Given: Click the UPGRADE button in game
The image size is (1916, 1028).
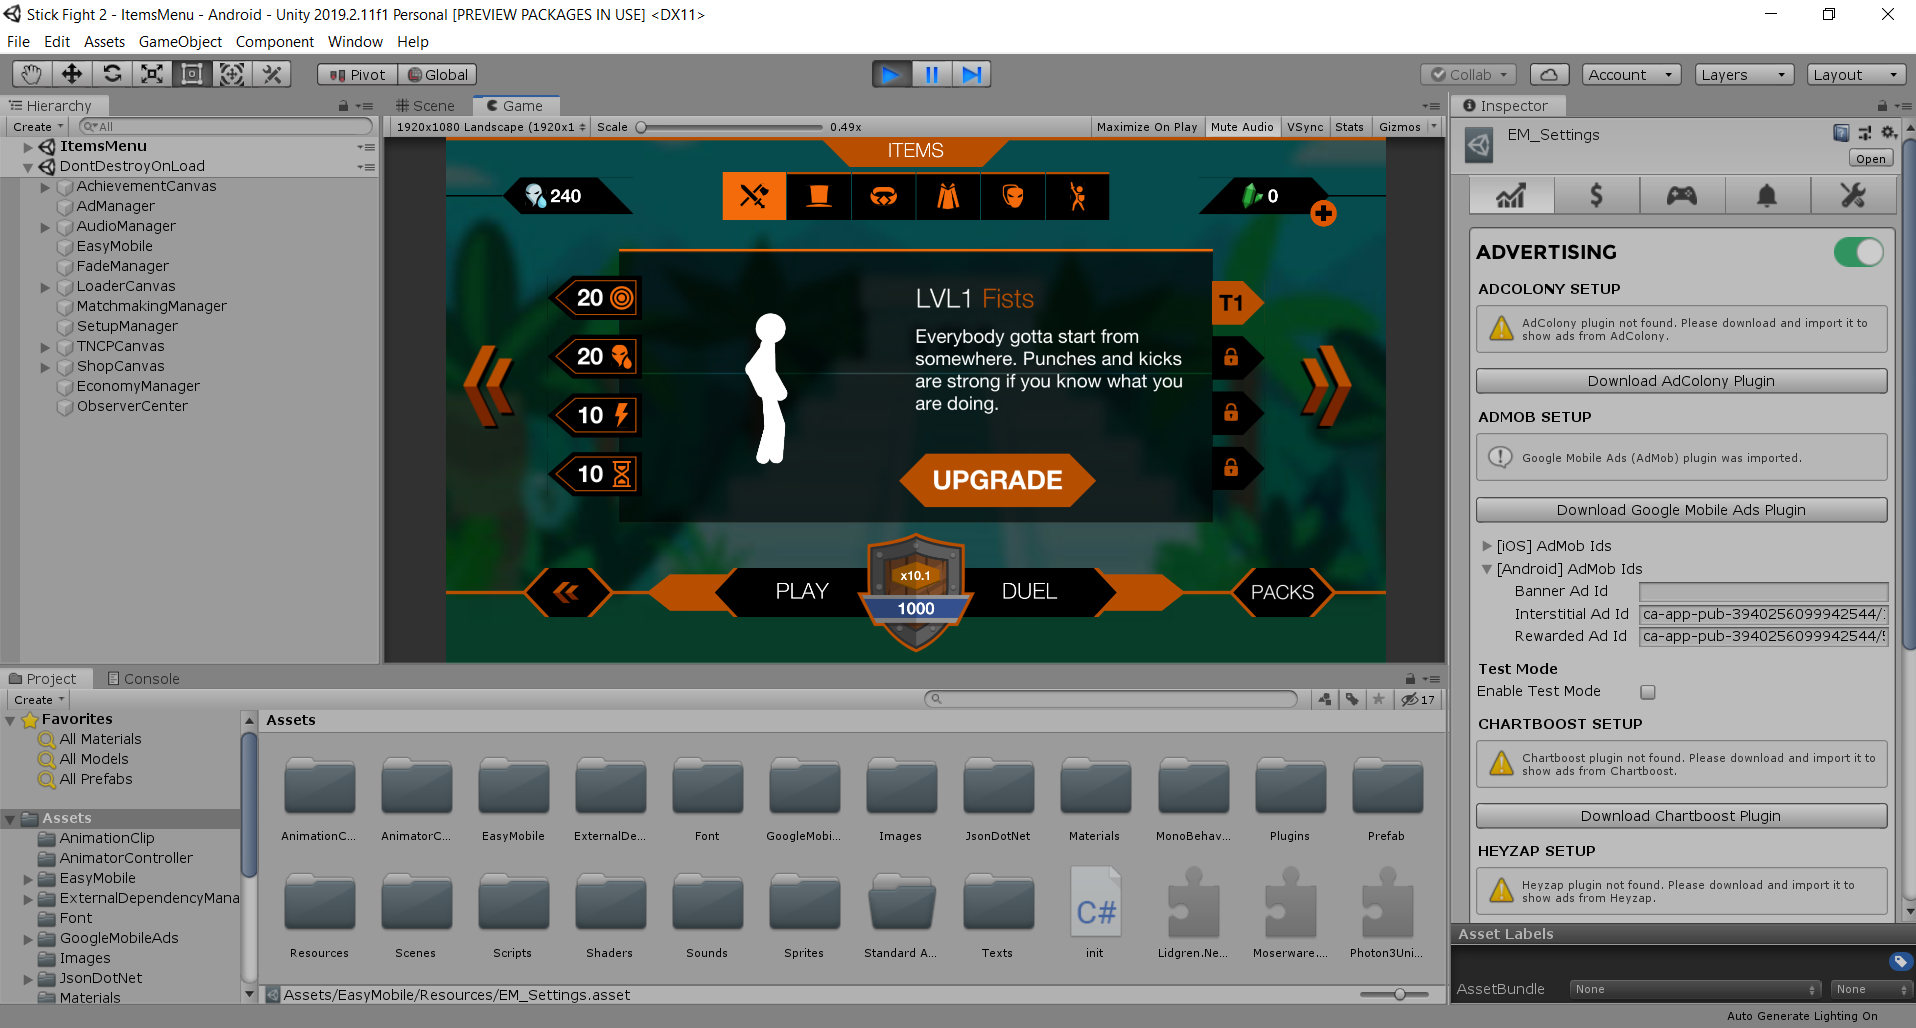Looking at the screenshot, I should coord(997,480).
